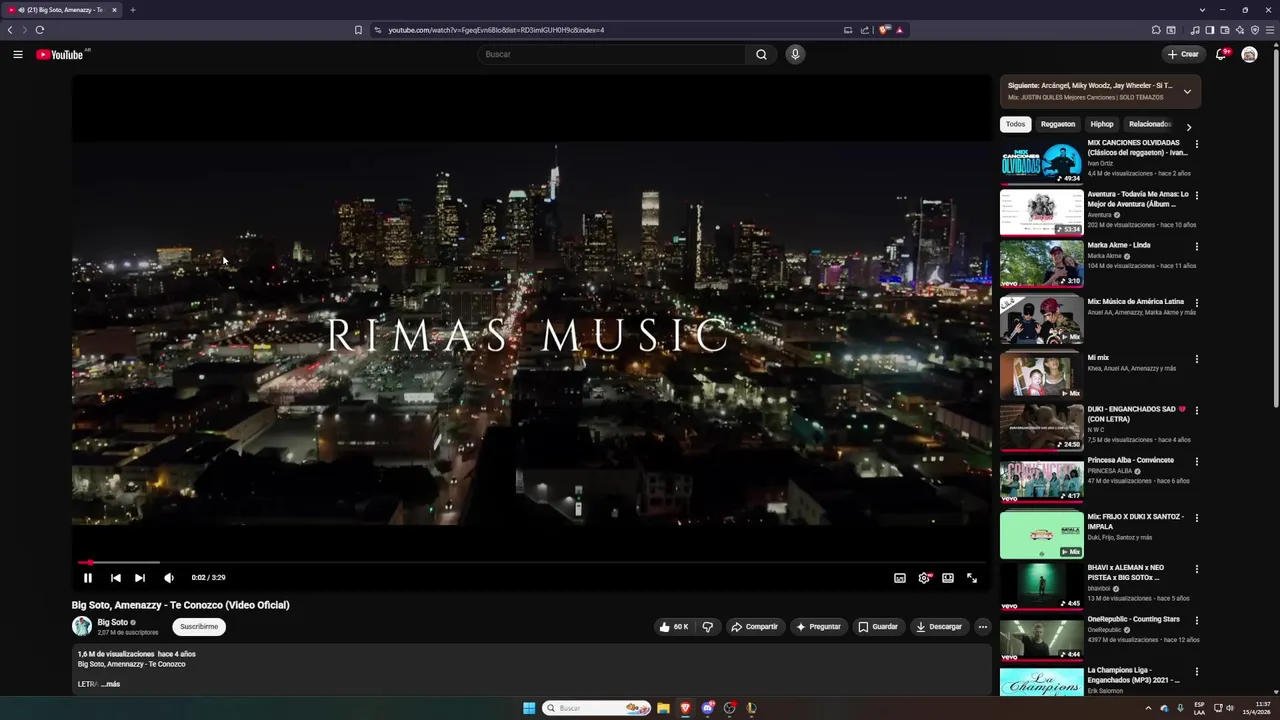Dislike the video

pos(708,627)
